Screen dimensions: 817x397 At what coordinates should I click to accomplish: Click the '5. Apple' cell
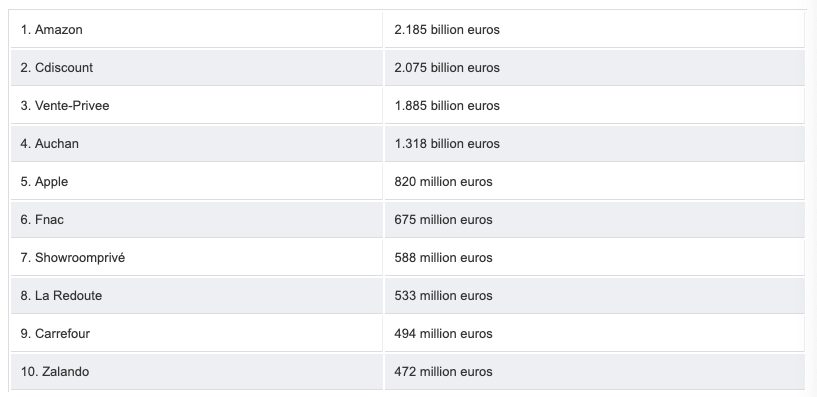tap(196, 182)
